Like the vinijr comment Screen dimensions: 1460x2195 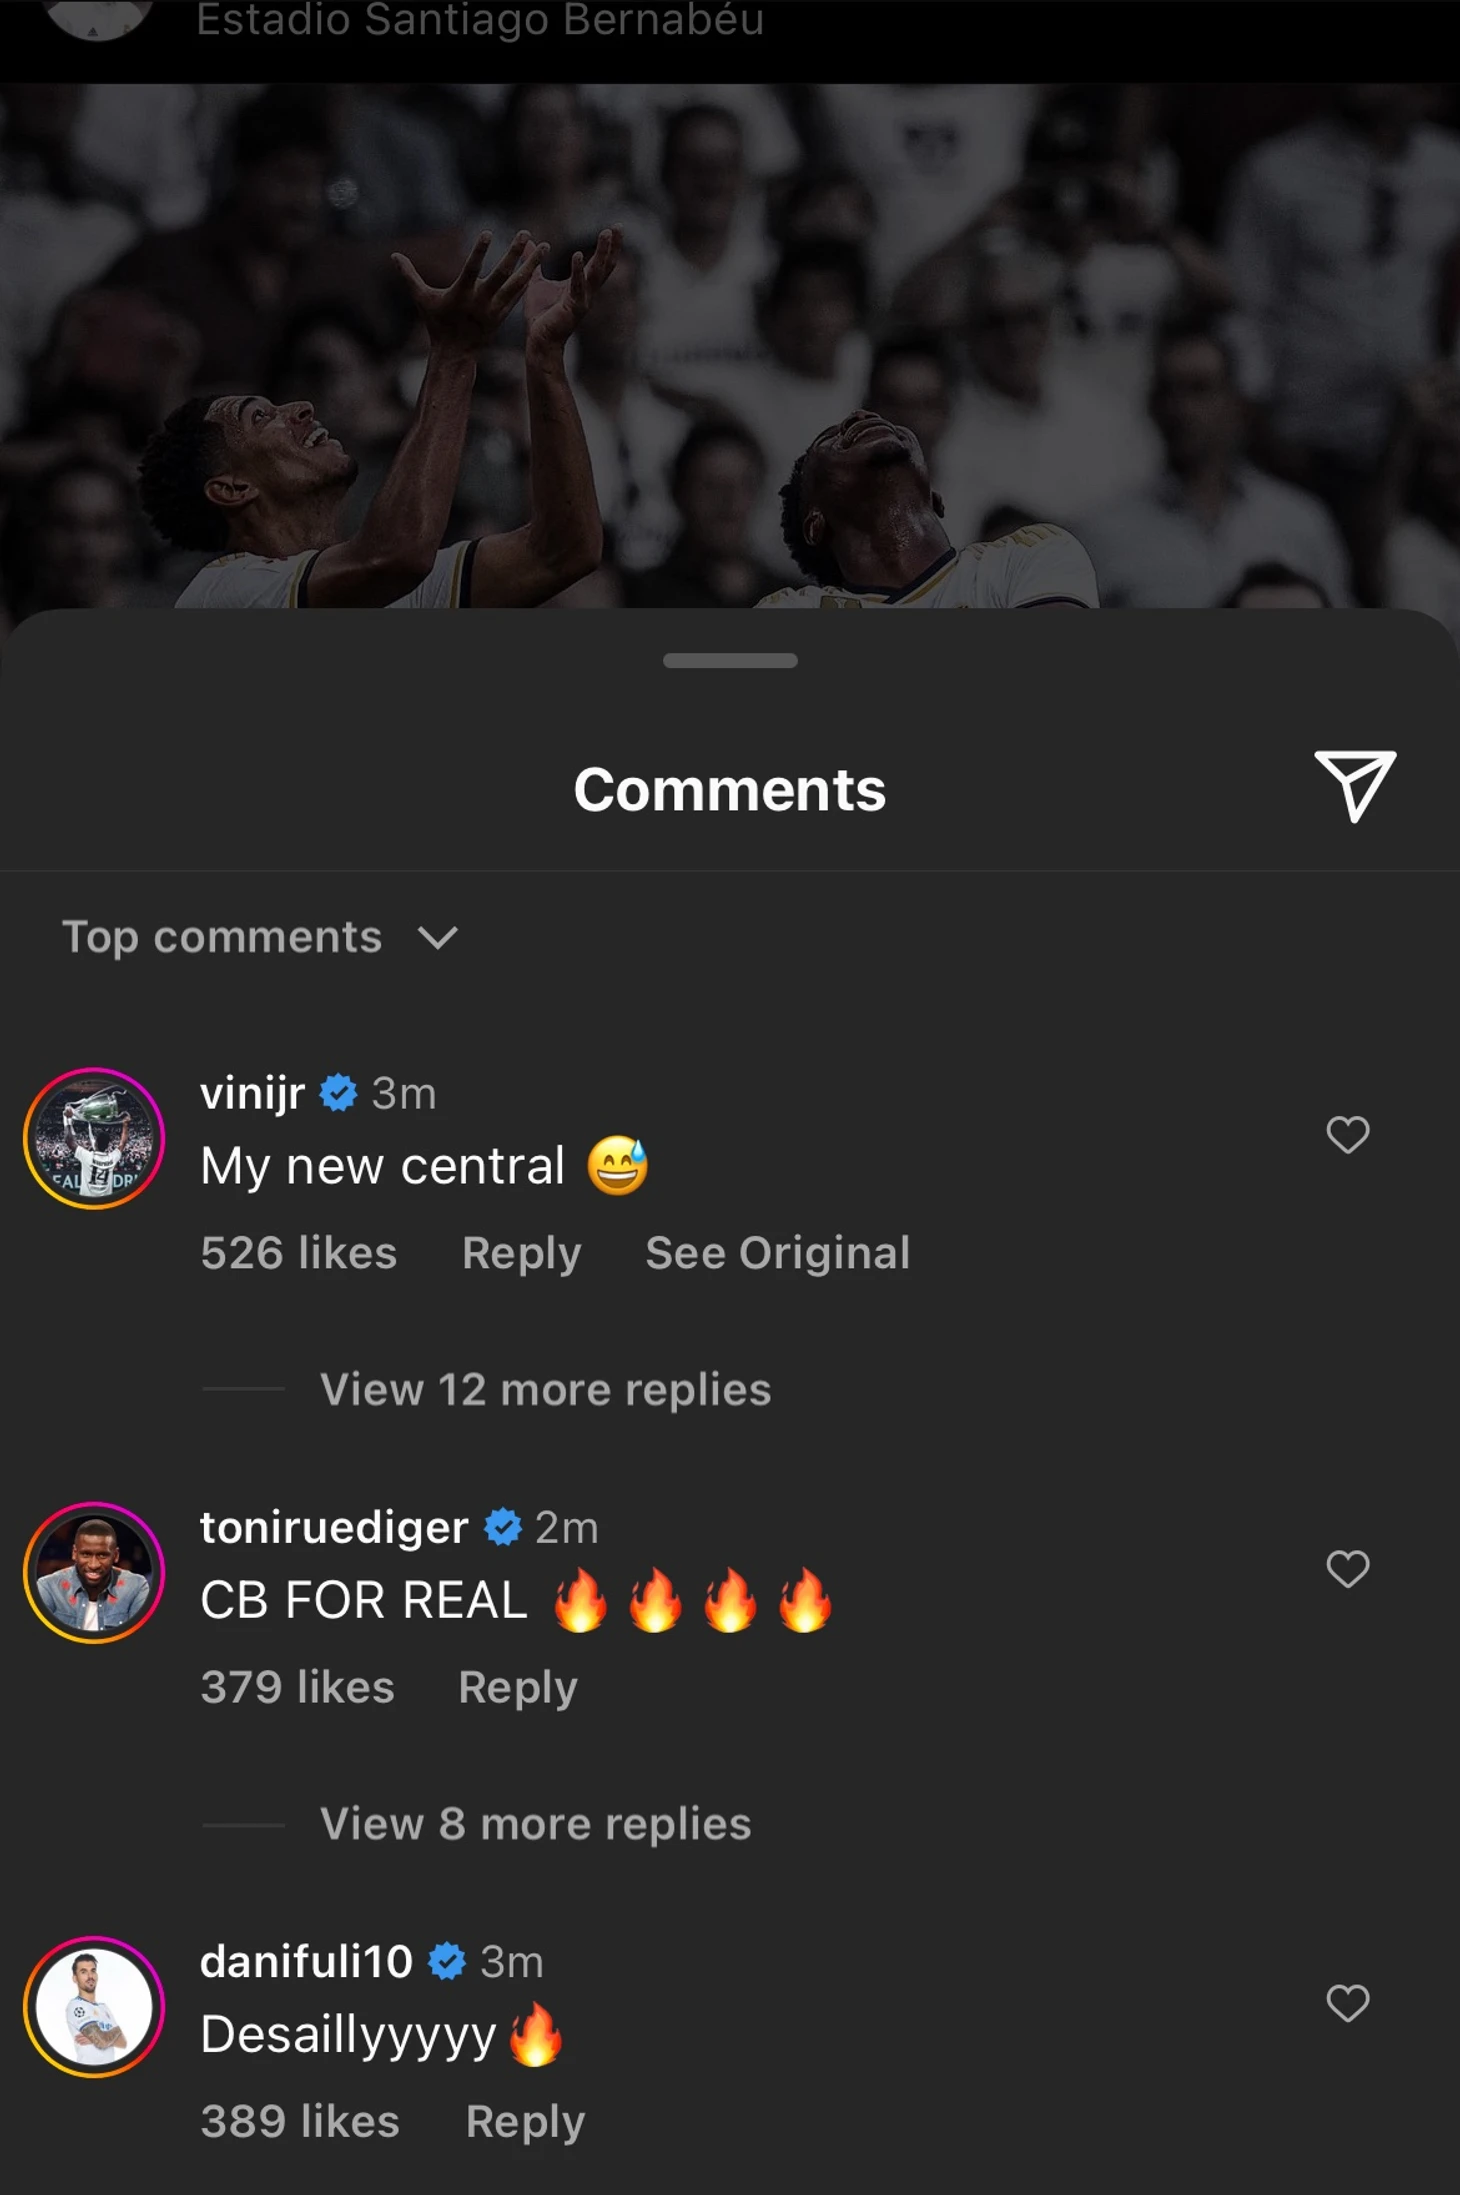coord(1347,1135)
